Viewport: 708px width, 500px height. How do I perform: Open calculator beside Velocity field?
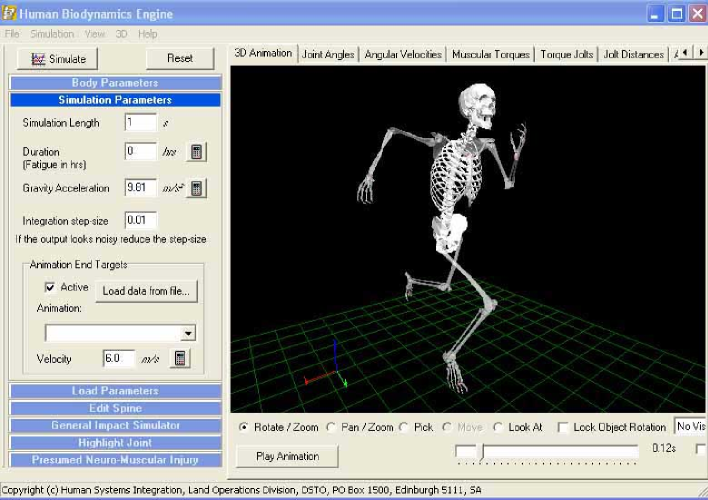click(180, 358)
